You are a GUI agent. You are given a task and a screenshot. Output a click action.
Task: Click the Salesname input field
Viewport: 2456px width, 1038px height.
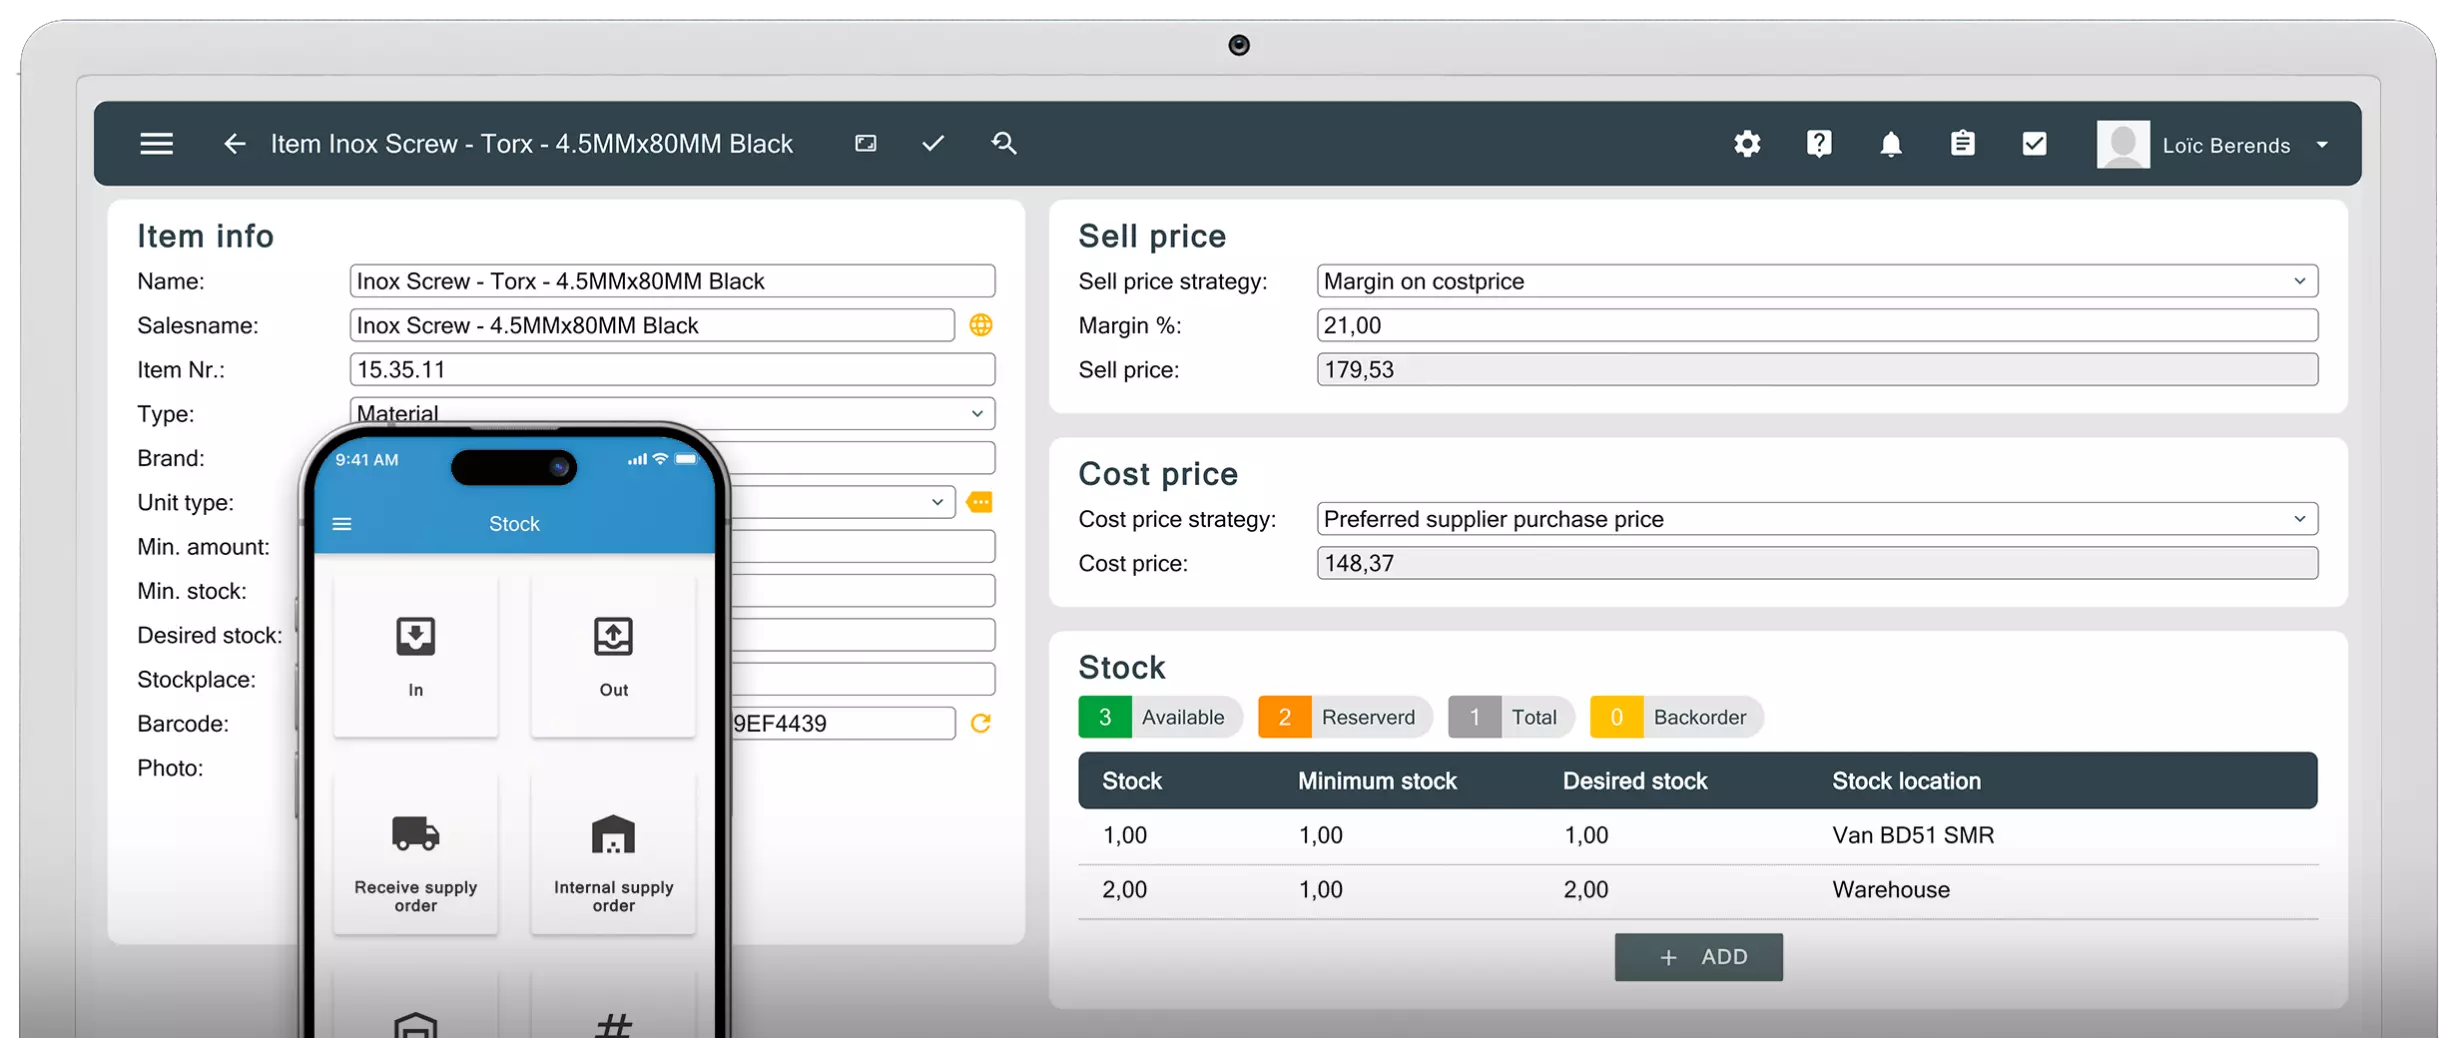click(x=652, y=325)
